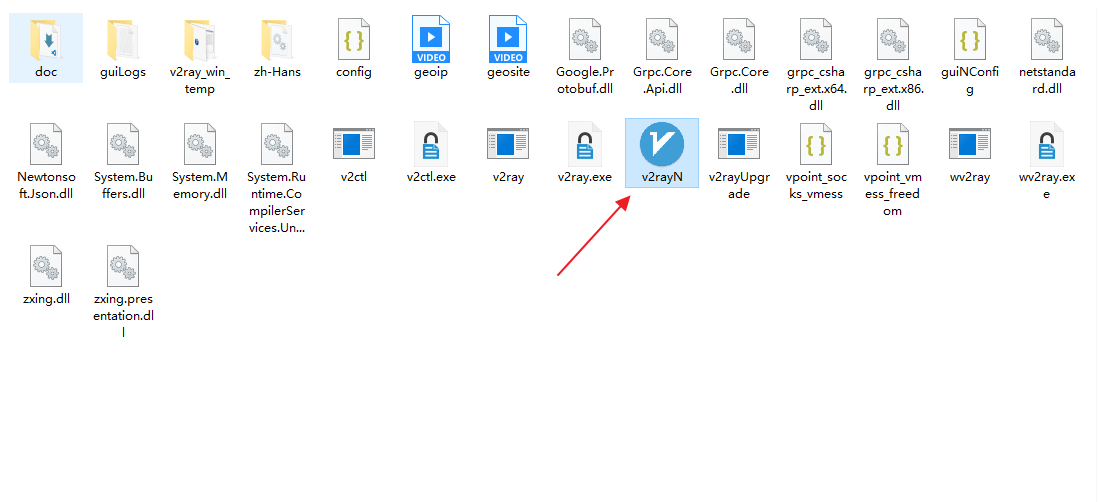The height and width of the screenshot is (502, 1100).
Task: Select the Grpc.Core.Api.dll gear icon
Action: point(662,40)
